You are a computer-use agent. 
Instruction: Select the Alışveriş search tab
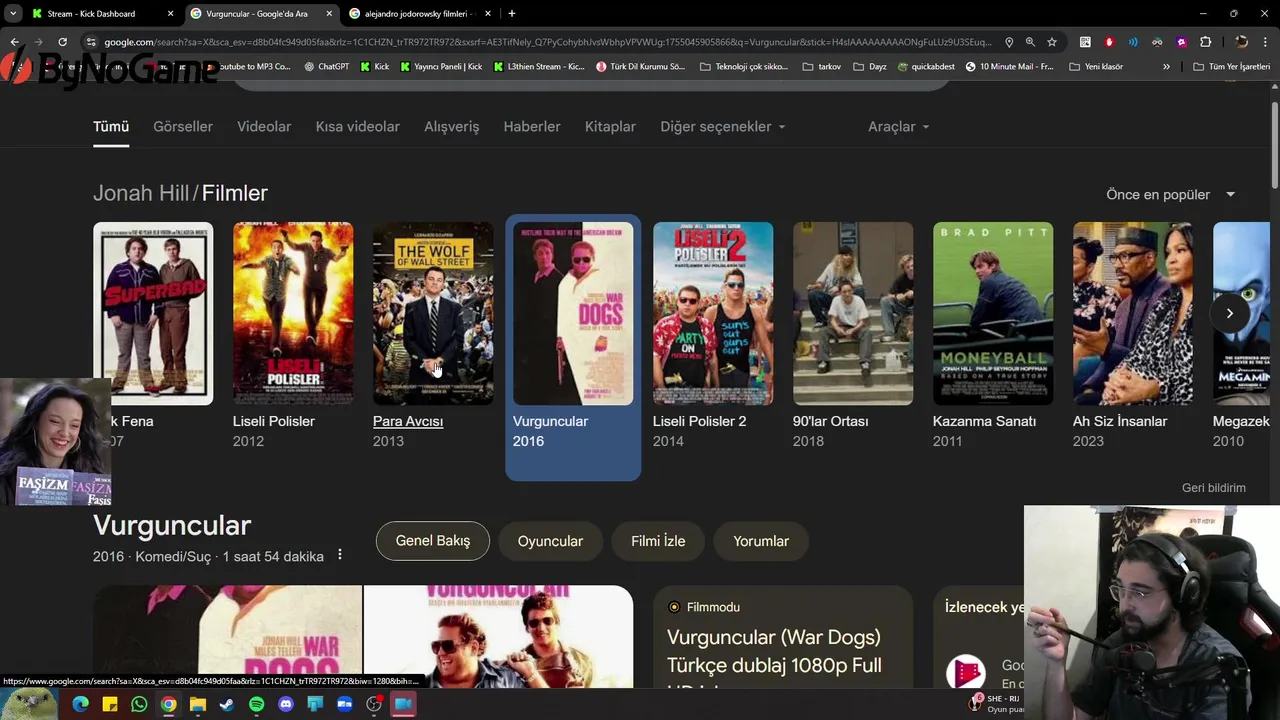click(452, 127)
